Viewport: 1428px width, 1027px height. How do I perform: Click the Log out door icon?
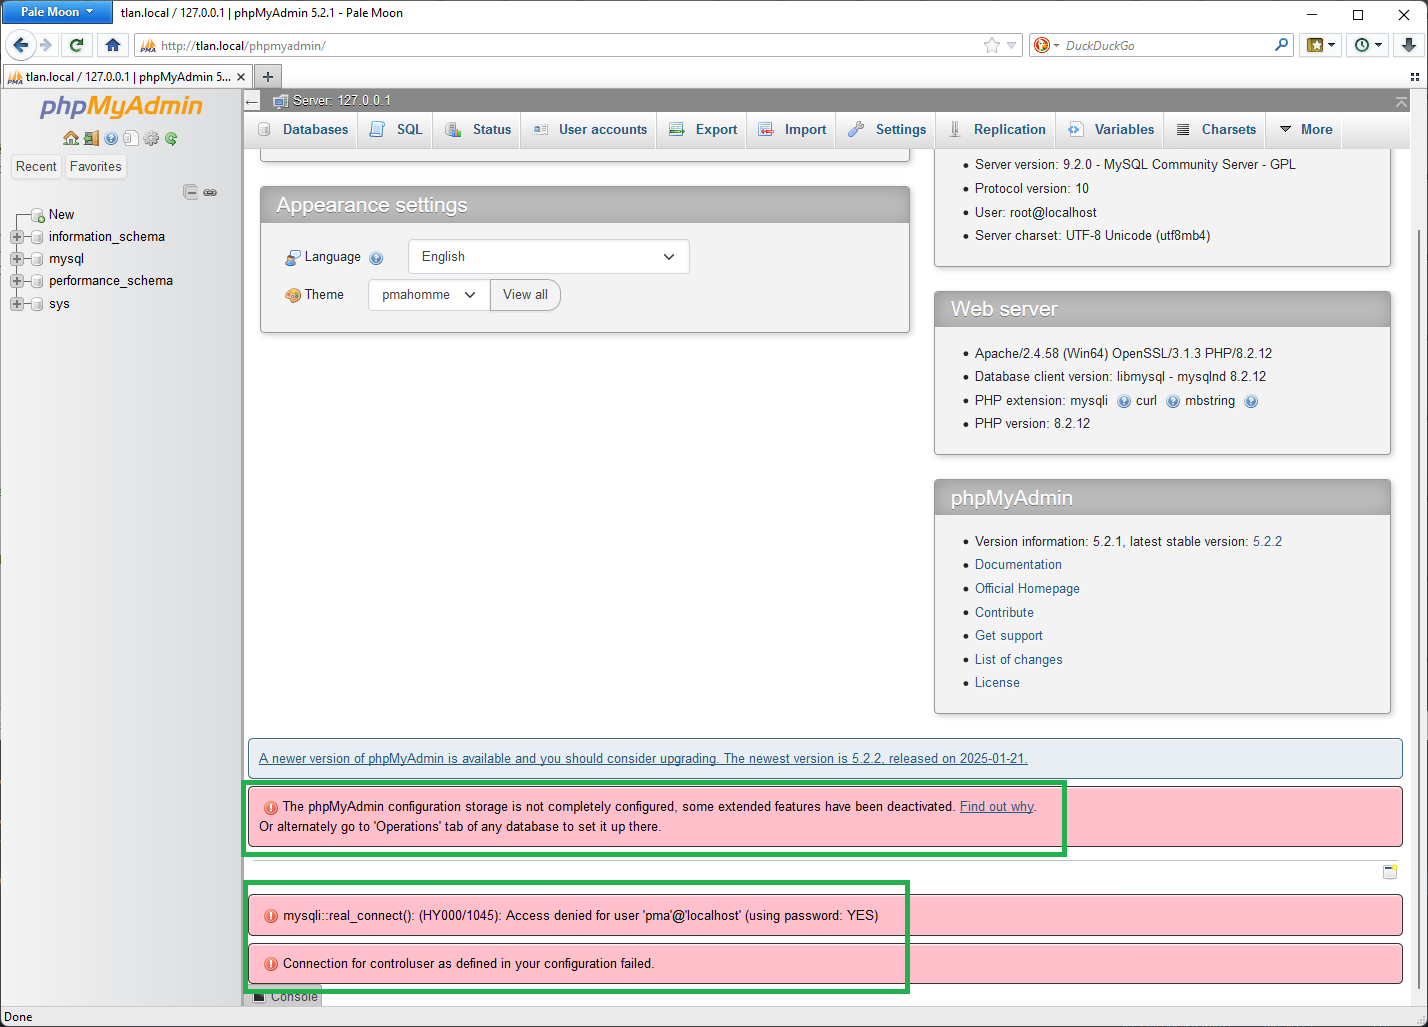point(91,138)
